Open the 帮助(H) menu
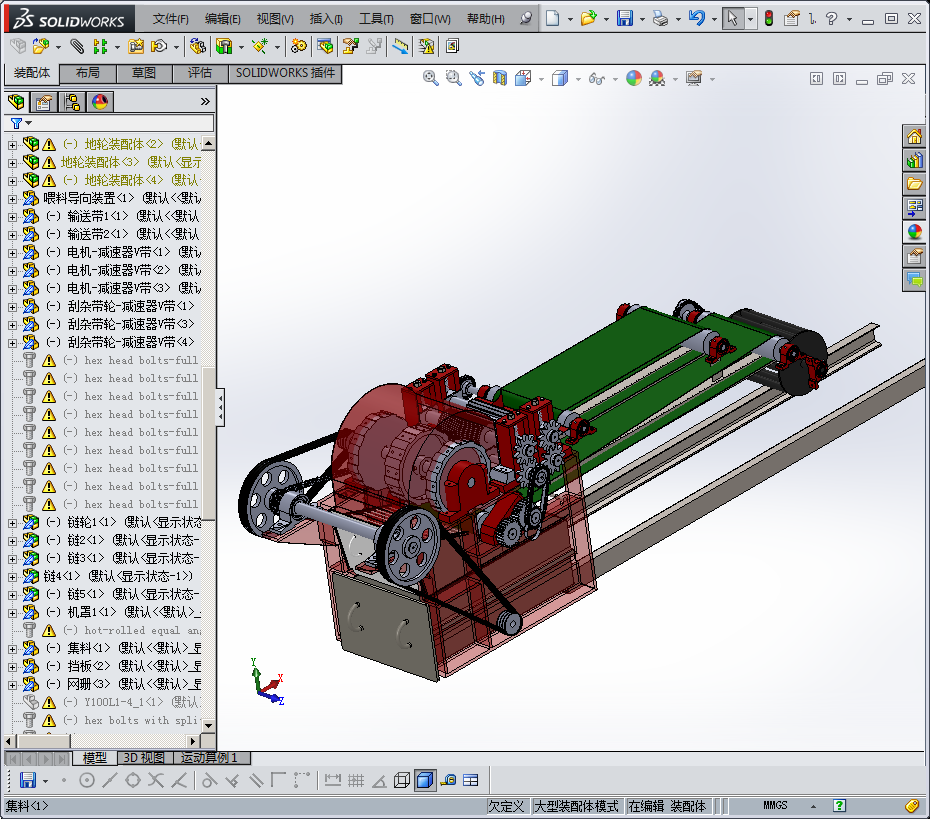930x819 pixels. click(485, 19)
